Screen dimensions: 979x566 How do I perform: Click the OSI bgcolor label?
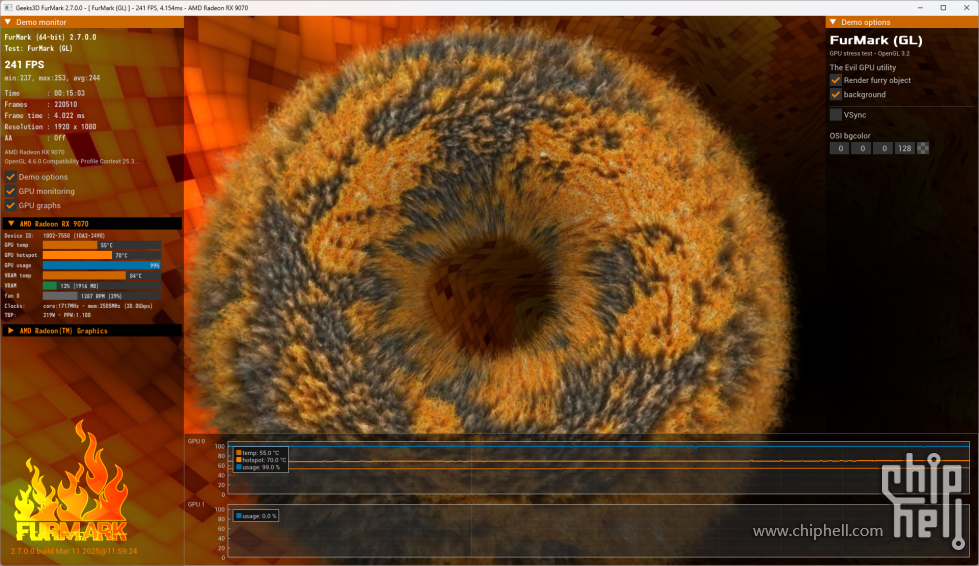850,135
